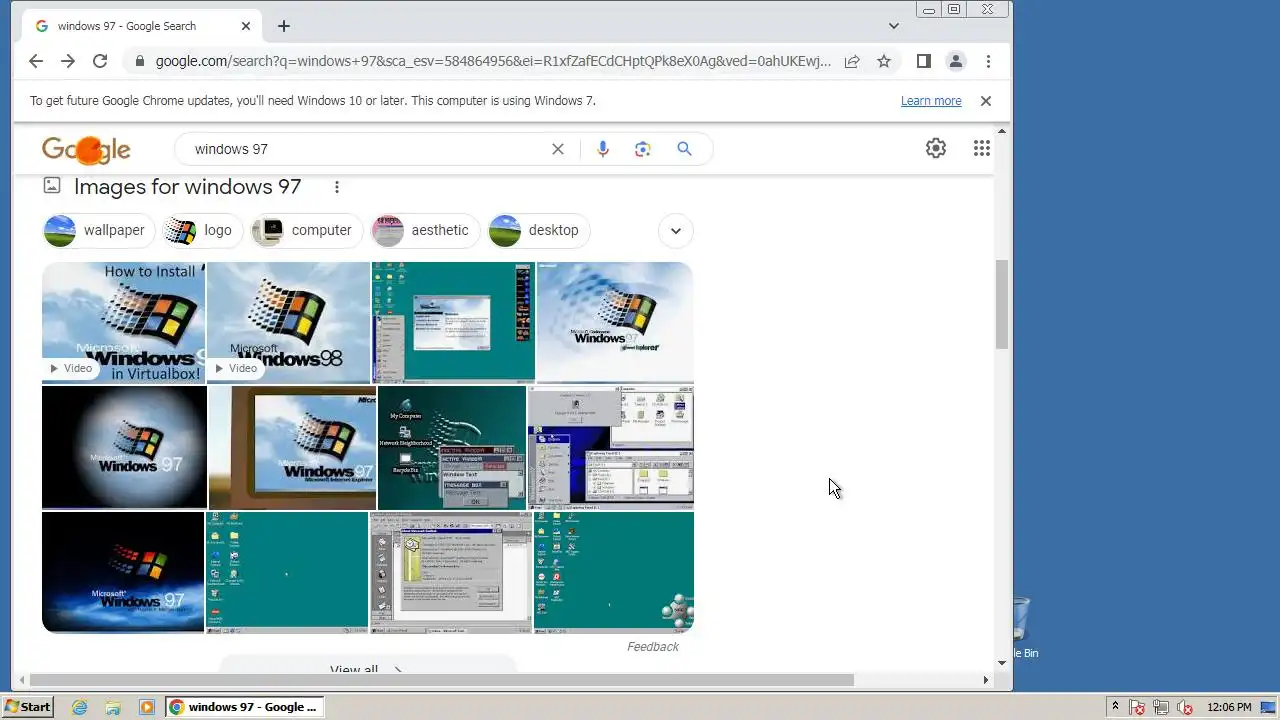Image resolution: width=1280 pixels, height=720 pixels.
Task: Open the My Computer desktop screenshot thumbnail
Action: [x=452, y=447]
